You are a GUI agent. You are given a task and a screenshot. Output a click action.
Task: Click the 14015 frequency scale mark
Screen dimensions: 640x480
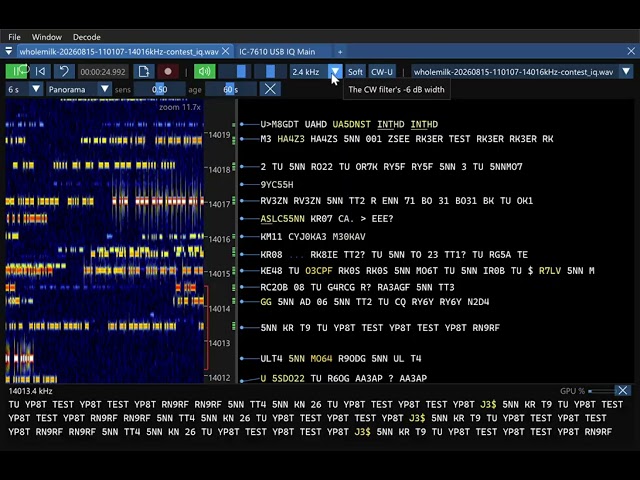[x=220, y=273]
